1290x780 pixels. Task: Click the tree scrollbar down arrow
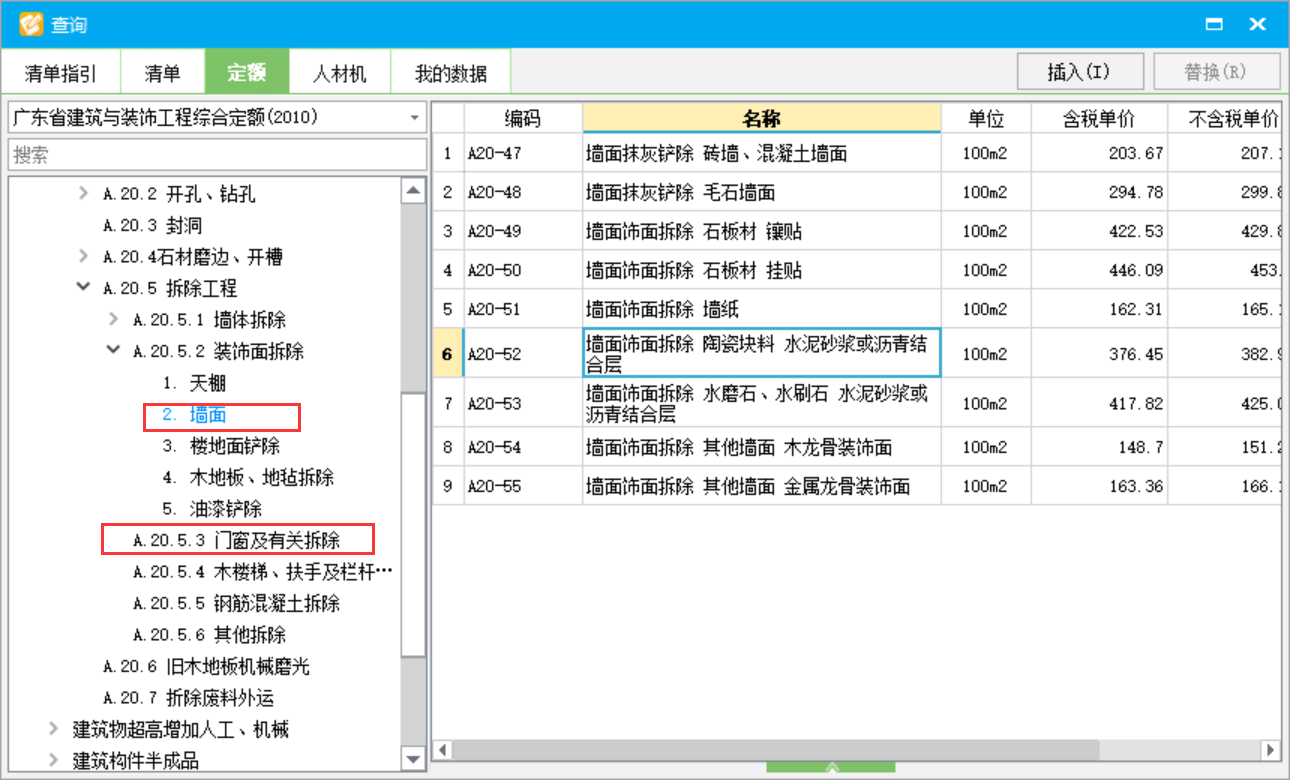[x=413, y=759]
